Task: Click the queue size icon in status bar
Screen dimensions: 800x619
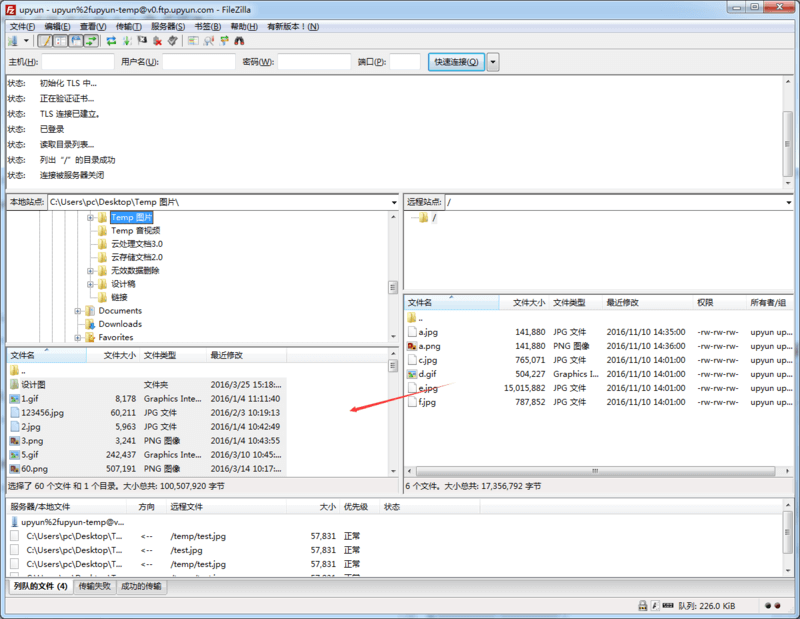Action: click(668, 606)
